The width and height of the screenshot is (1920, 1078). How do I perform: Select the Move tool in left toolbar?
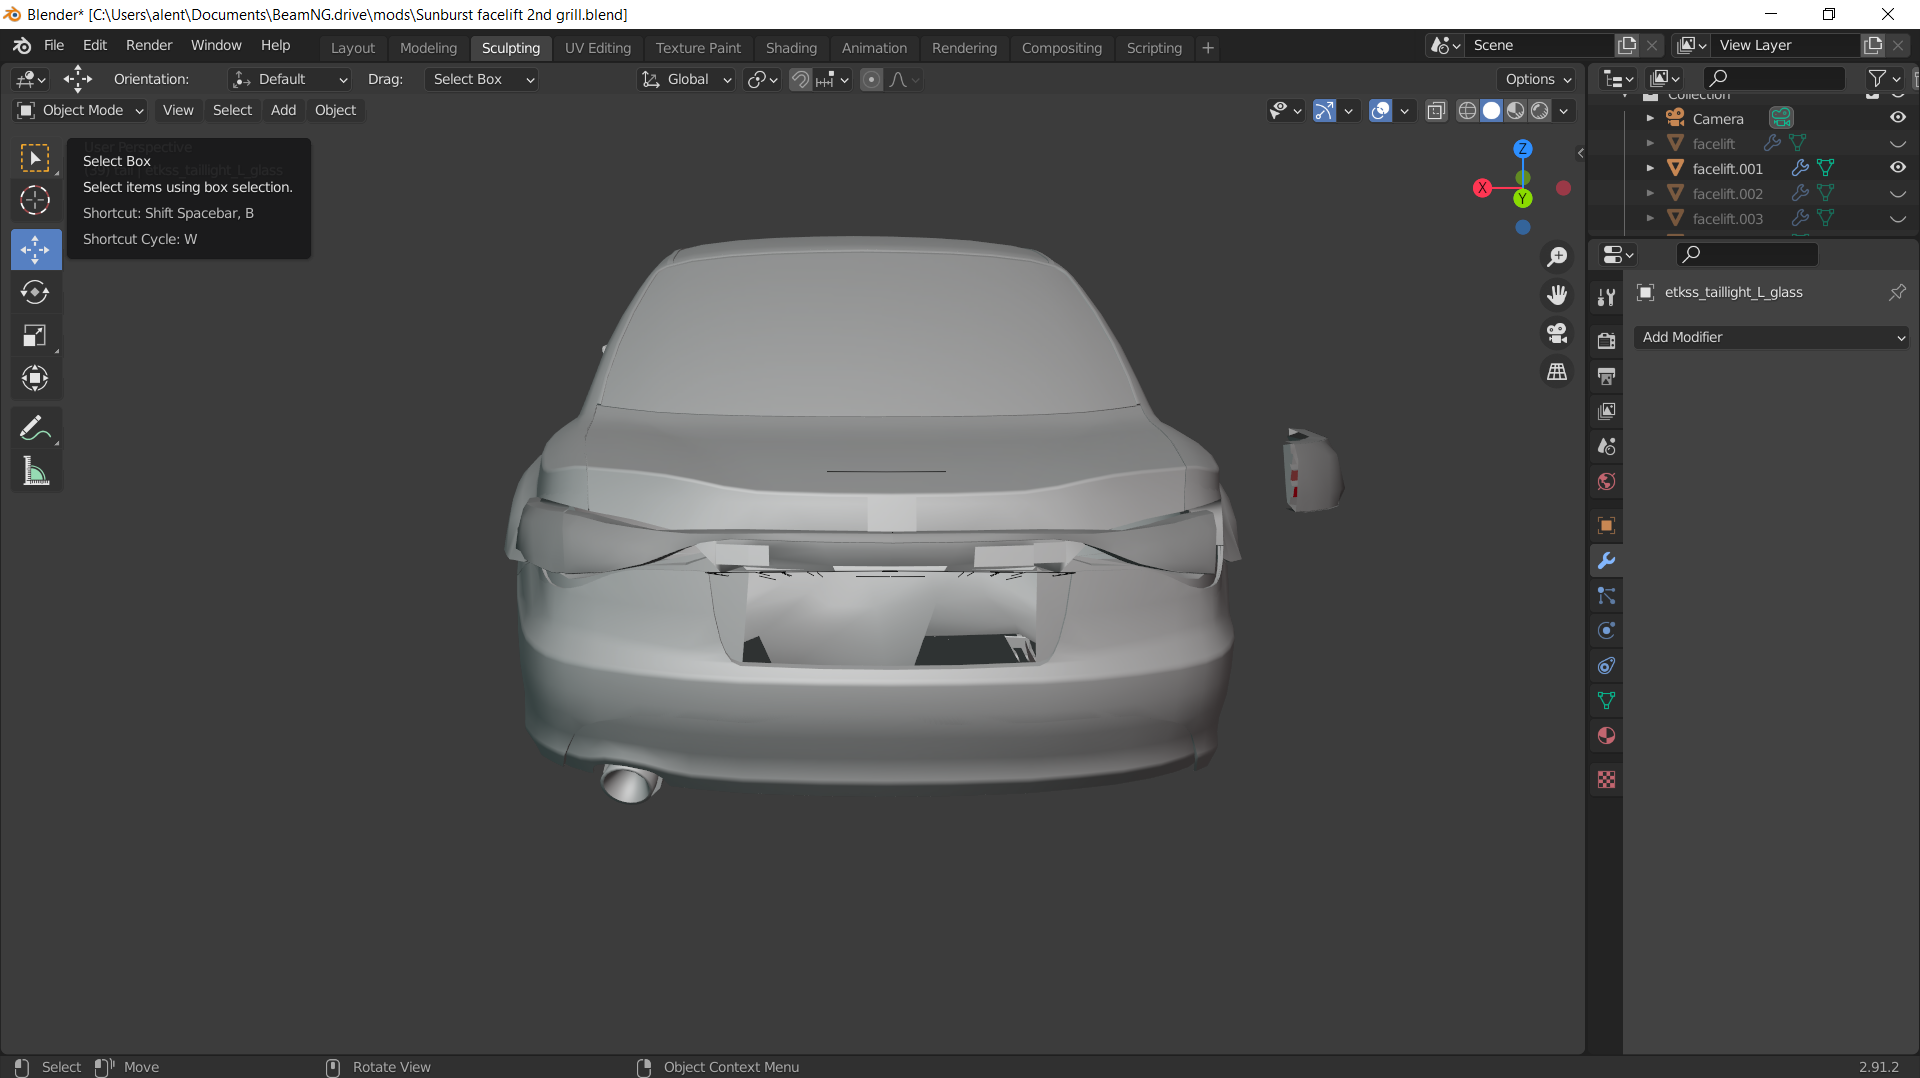(36, 249)
